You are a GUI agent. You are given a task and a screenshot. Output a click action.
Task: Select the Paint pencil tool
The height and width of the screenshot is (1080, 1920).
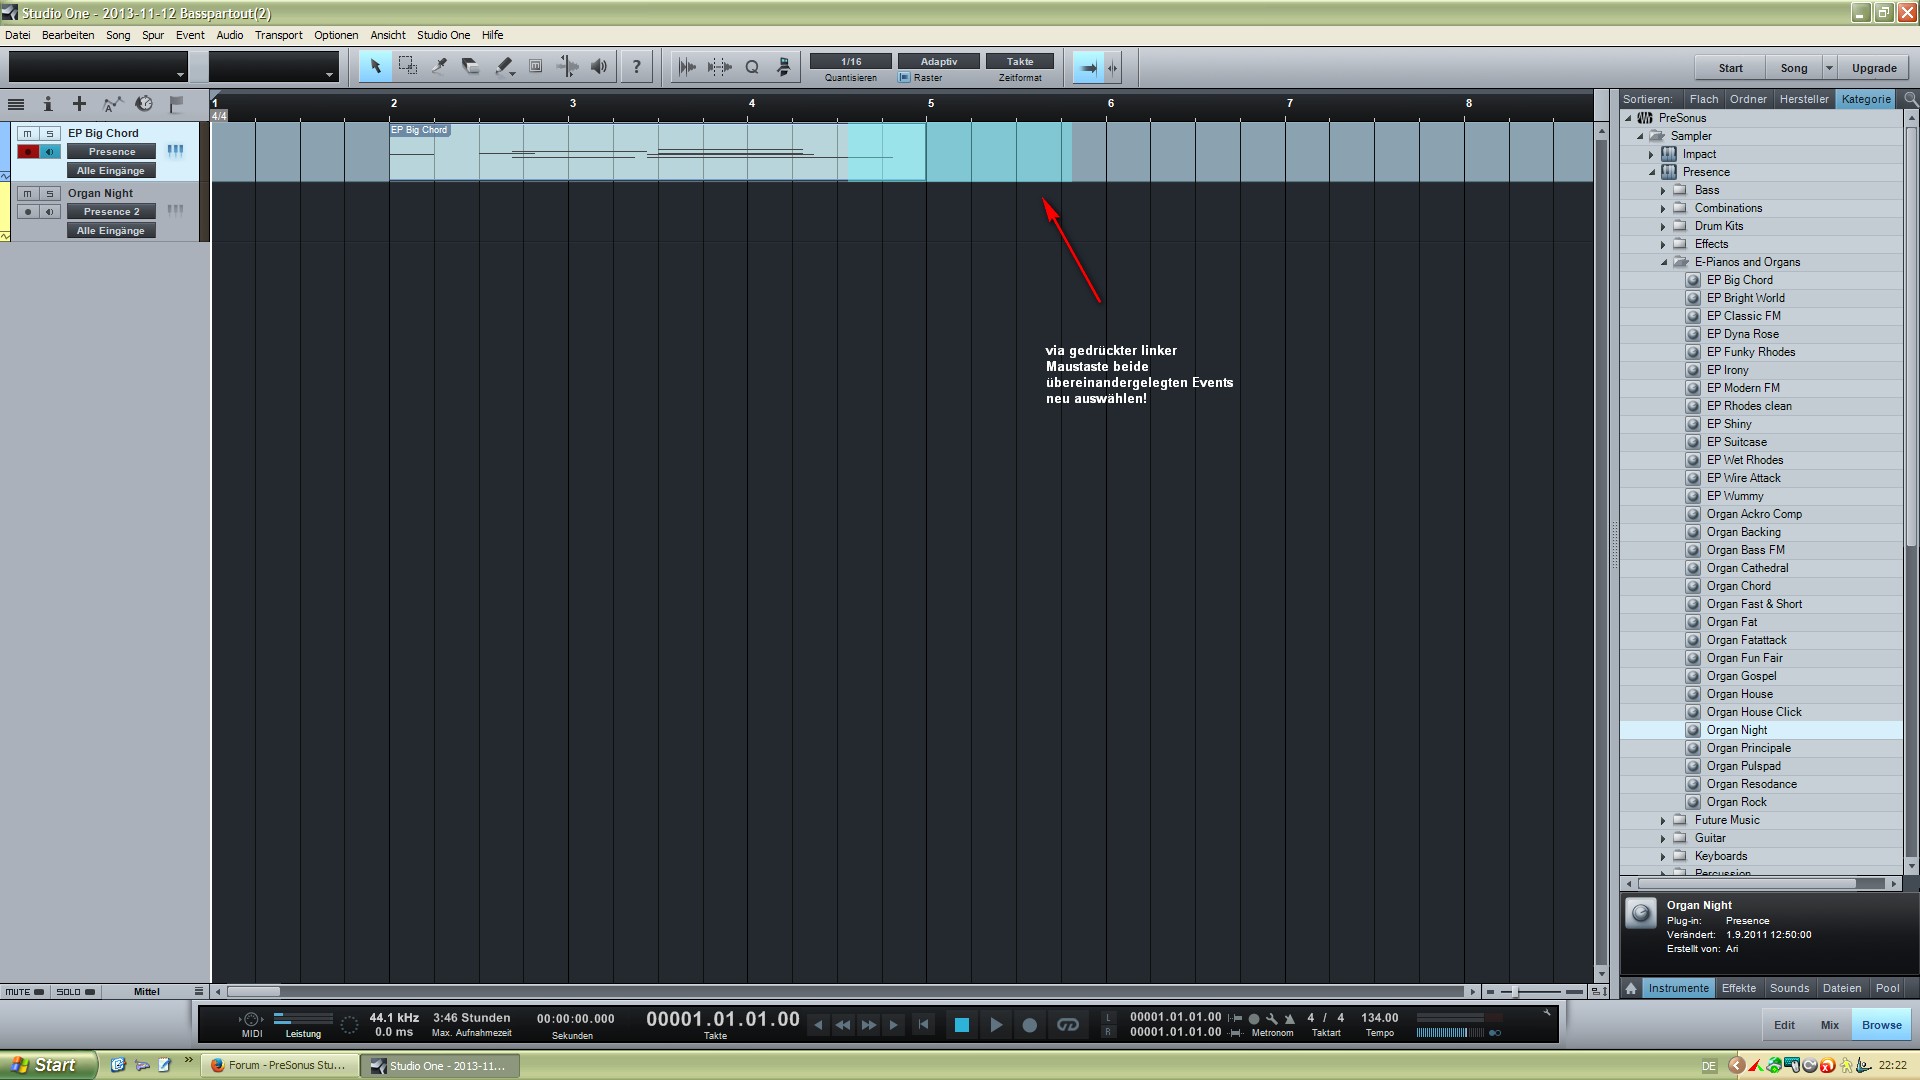pyautogui.click(x=504, y=67)
